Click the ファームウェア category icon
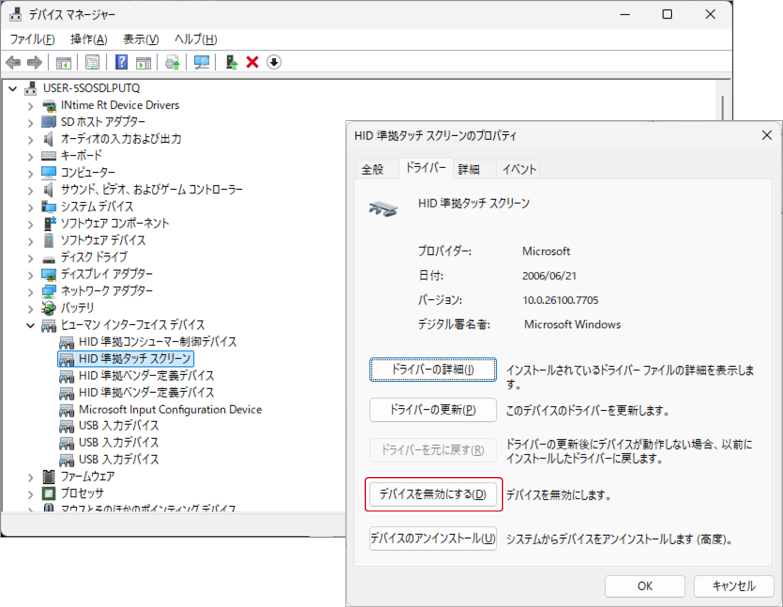This screenshot has width=783, height=607. point(49,477)
